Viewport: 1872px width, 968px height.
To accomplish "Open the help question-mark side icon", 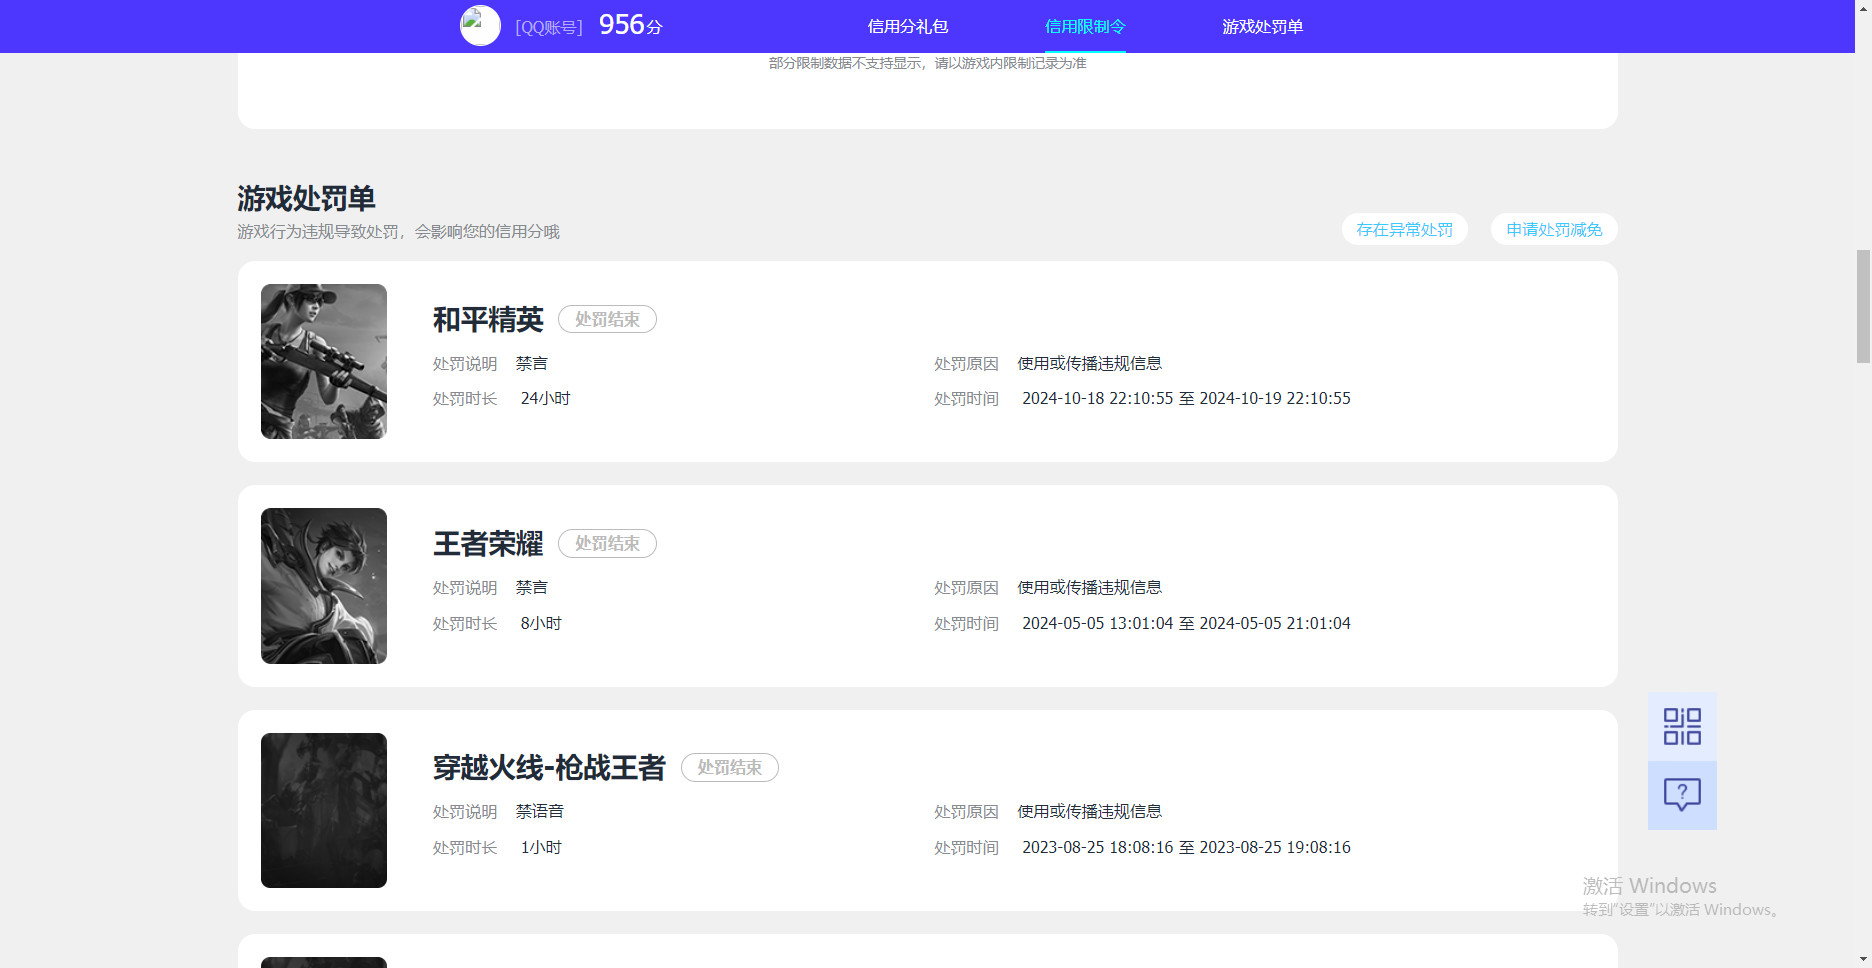I will [x=1682, y=795].
